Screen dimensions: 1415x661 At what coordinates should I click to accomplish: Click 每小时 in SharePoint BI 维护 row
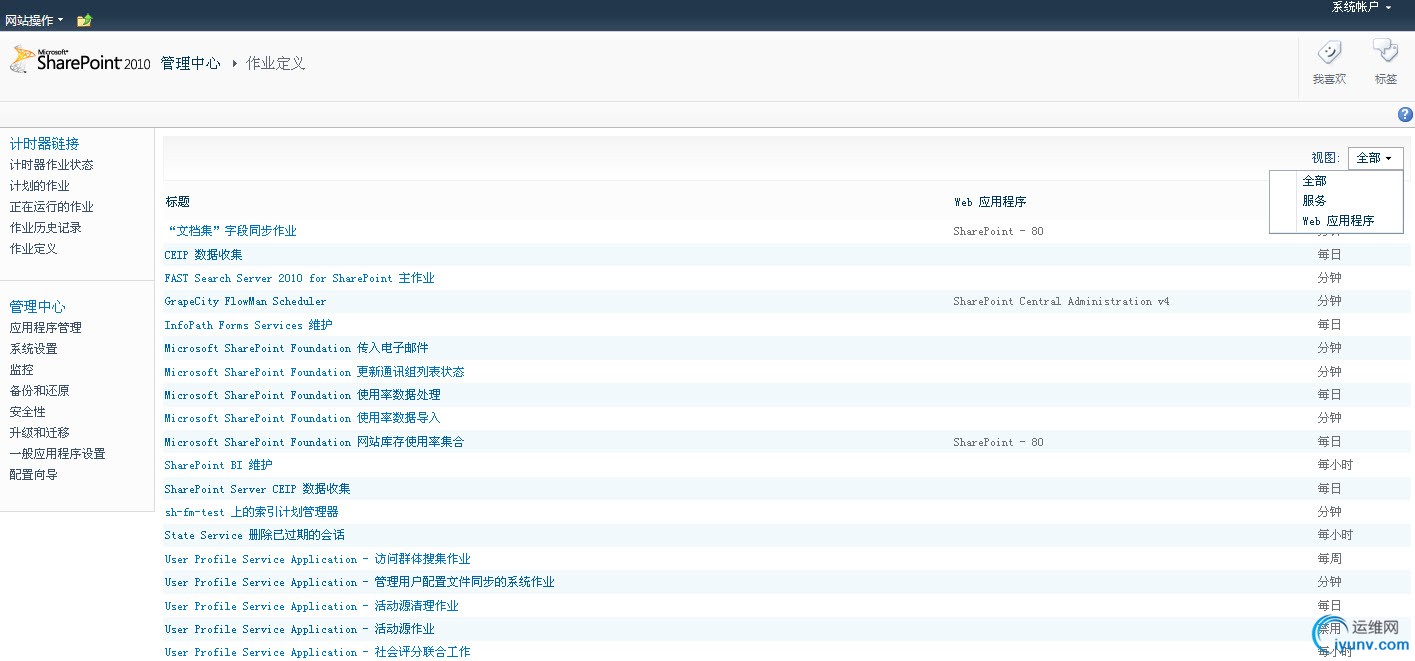1335,465
